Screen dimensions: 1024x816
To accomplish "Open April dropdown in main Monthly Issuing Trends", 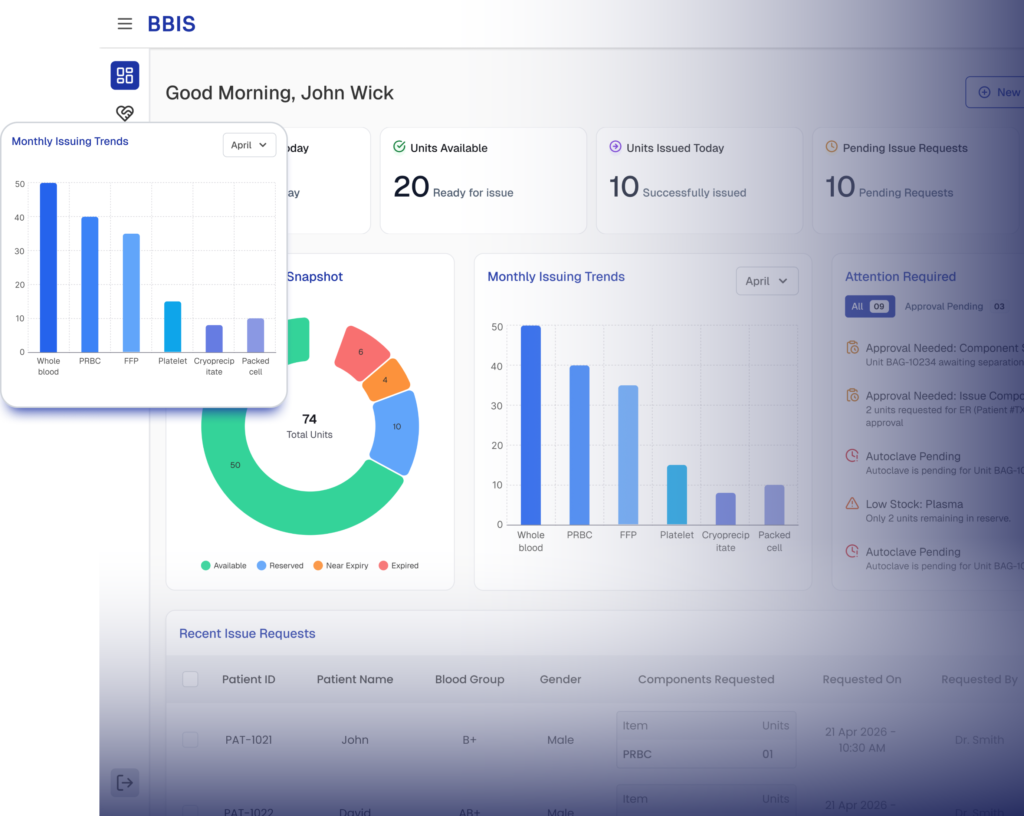I will click(767, 281).
